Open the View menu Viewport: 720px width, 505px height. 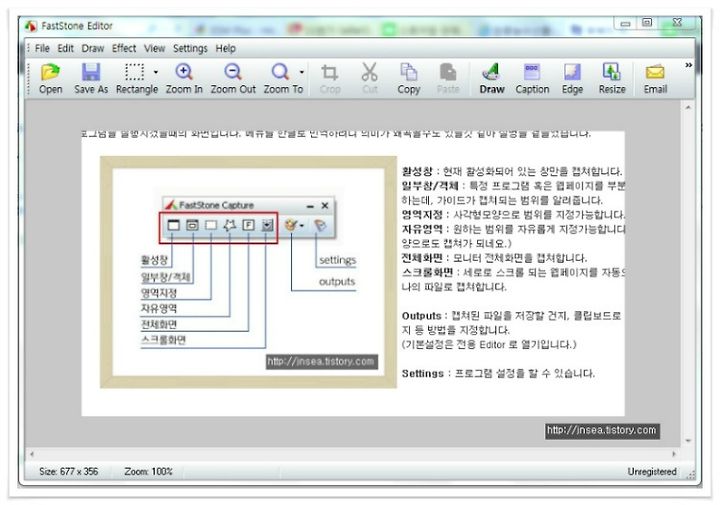[154, 48]
